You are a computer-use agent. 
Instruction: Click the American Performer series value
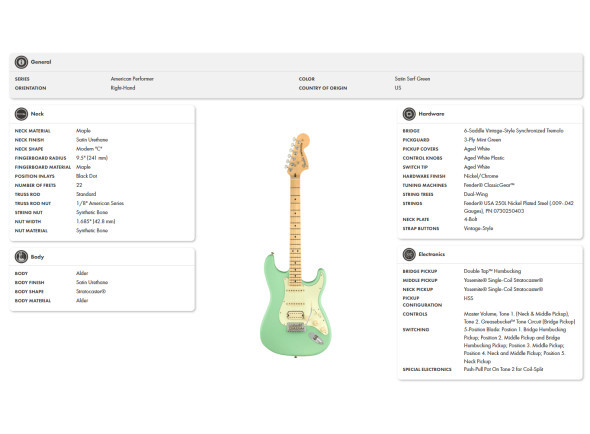point(132,79)
